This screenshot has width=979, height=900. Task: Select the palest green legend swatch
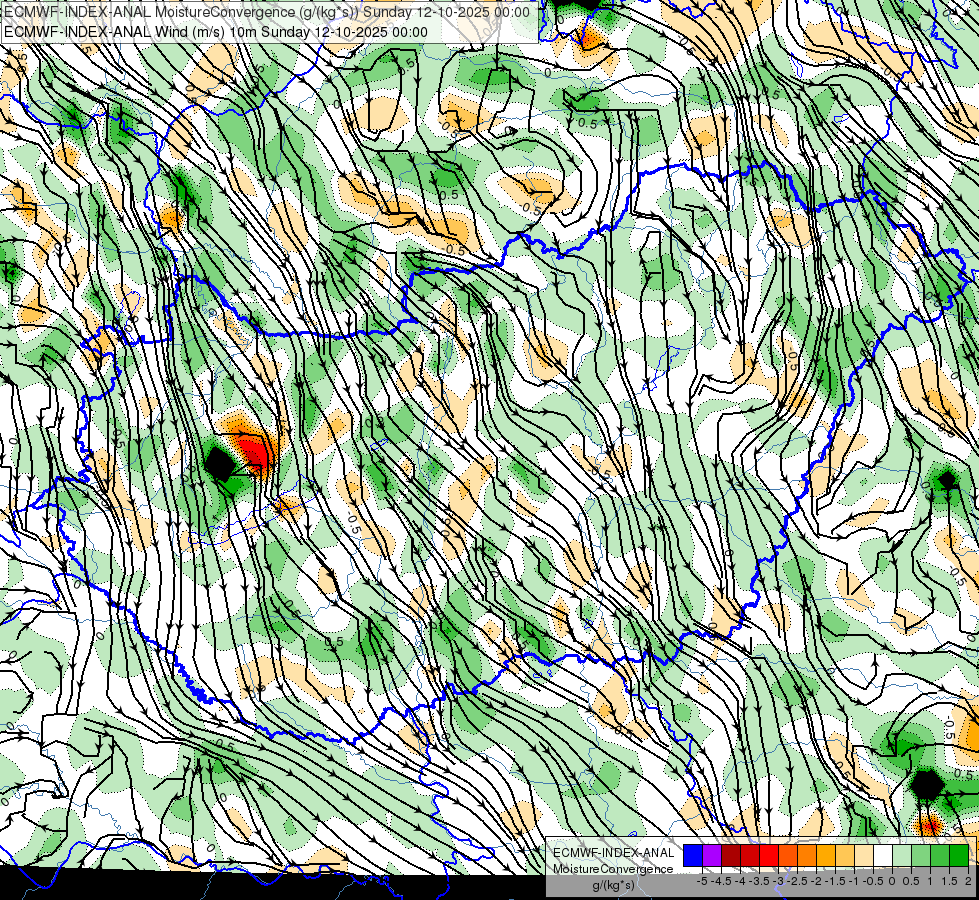pos(902,855)
